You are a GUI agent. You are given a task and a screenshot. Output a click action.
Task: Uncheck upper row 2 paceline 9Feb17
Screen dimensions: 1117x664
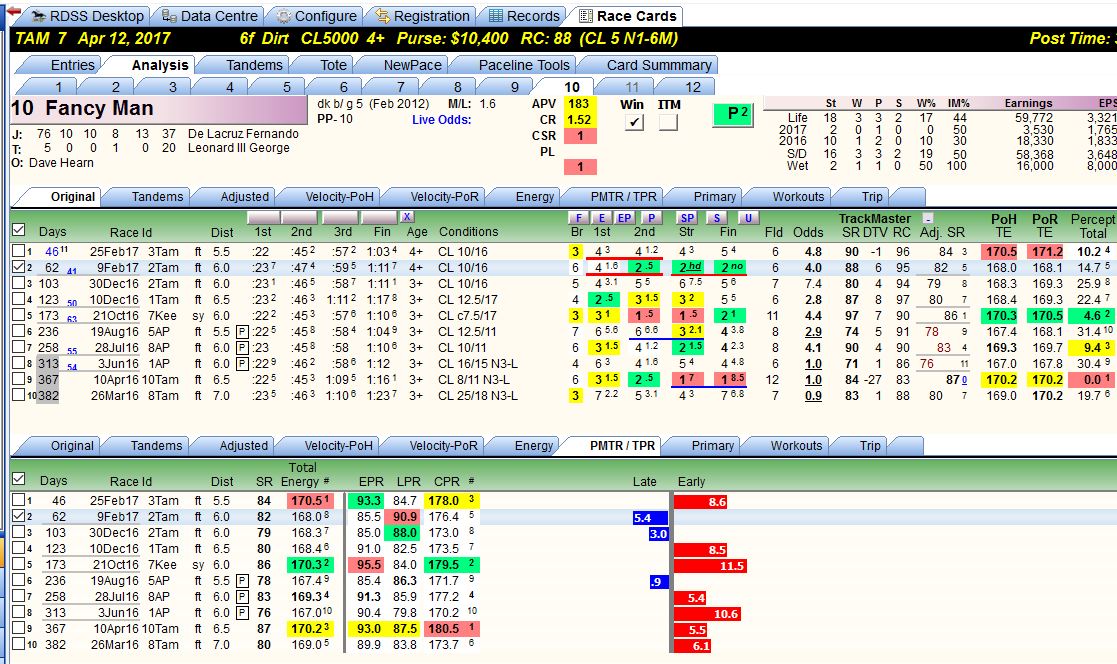19,267
